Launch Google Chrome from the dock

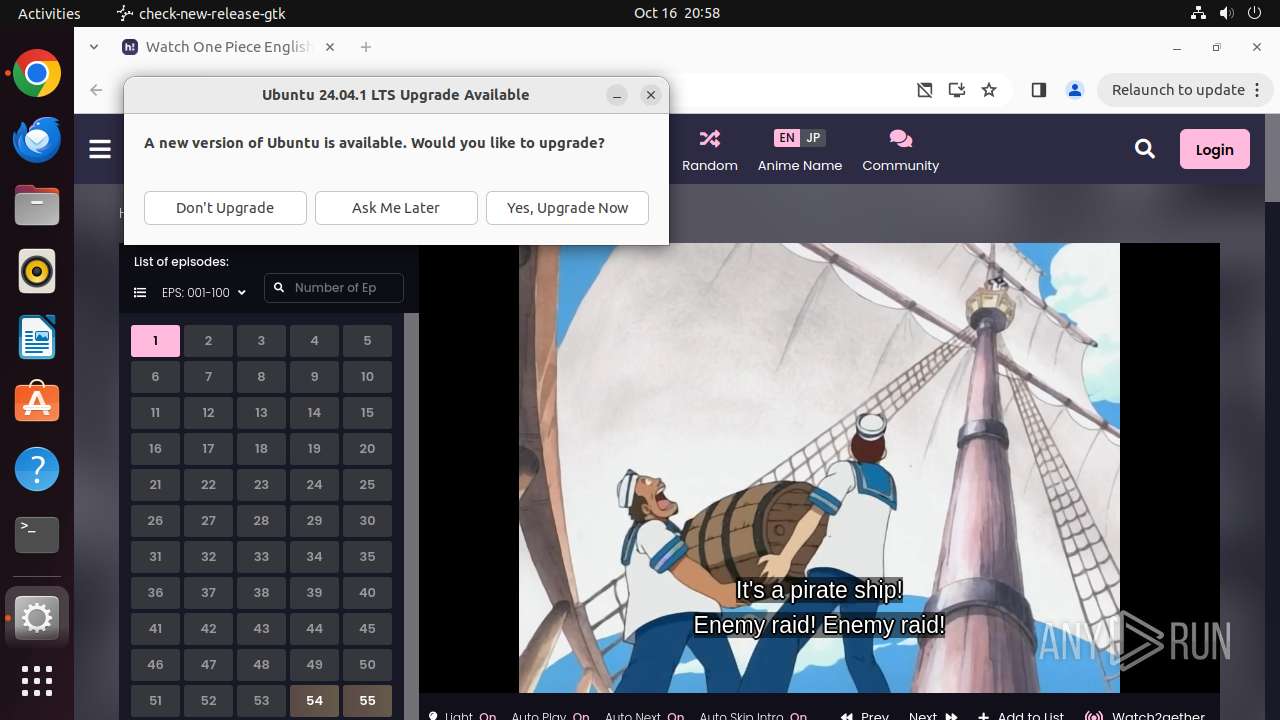pos(37,74)
